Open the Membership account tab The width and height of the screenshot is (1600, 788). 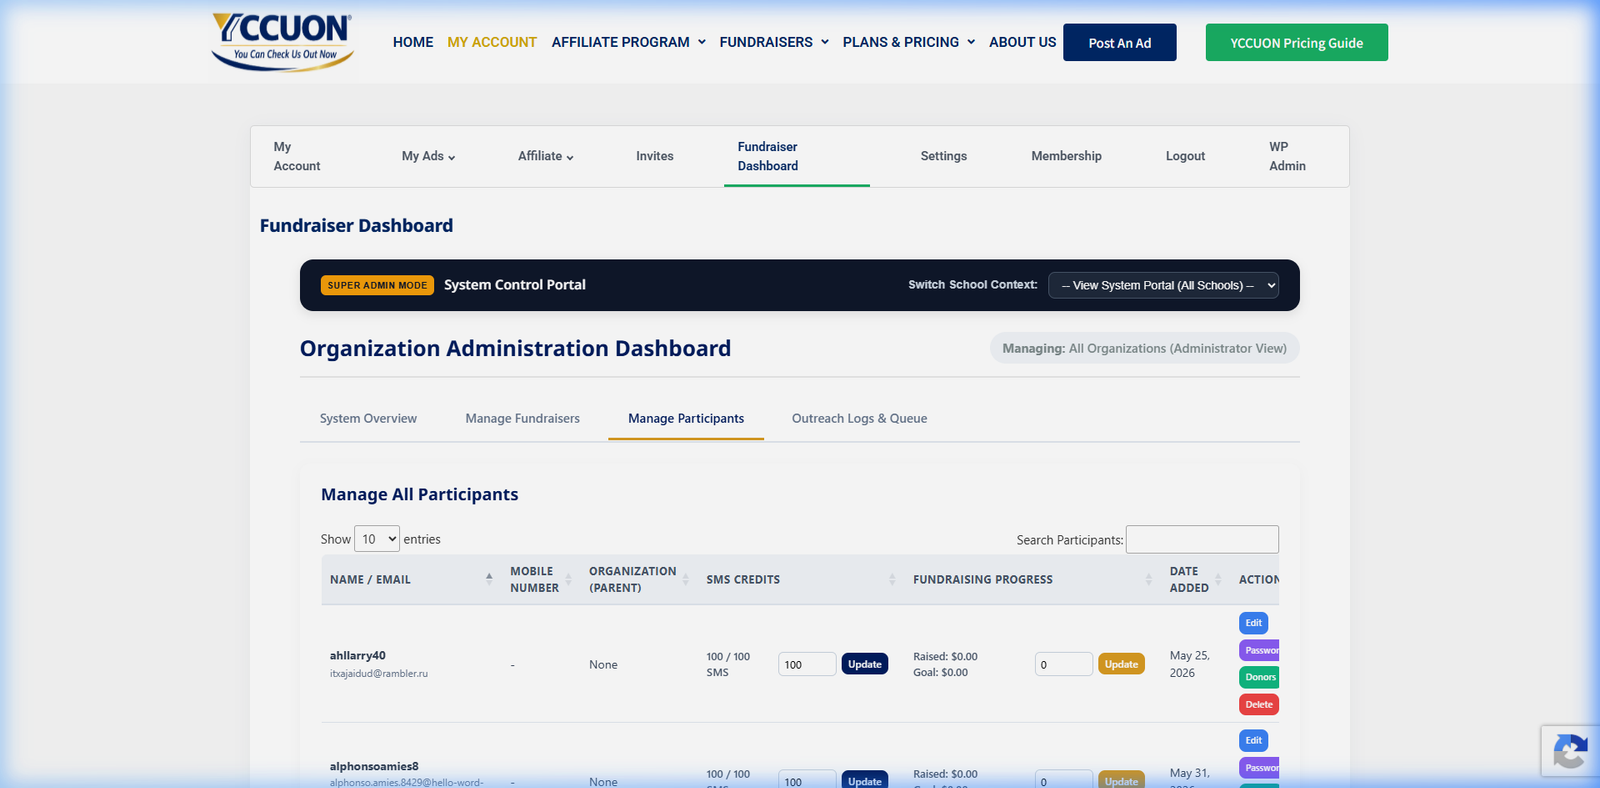click(1066, 156)
